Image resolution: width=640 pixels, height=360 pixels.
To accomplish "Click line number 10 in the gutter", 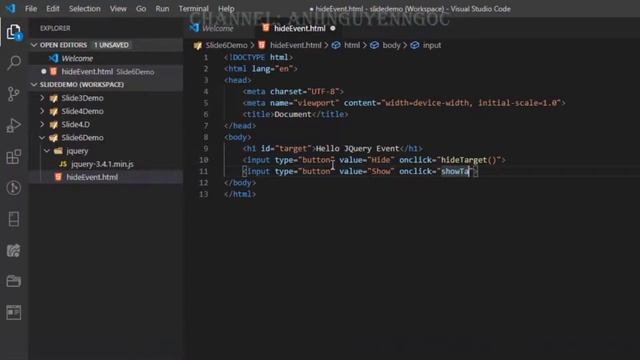I will (204, 160).
